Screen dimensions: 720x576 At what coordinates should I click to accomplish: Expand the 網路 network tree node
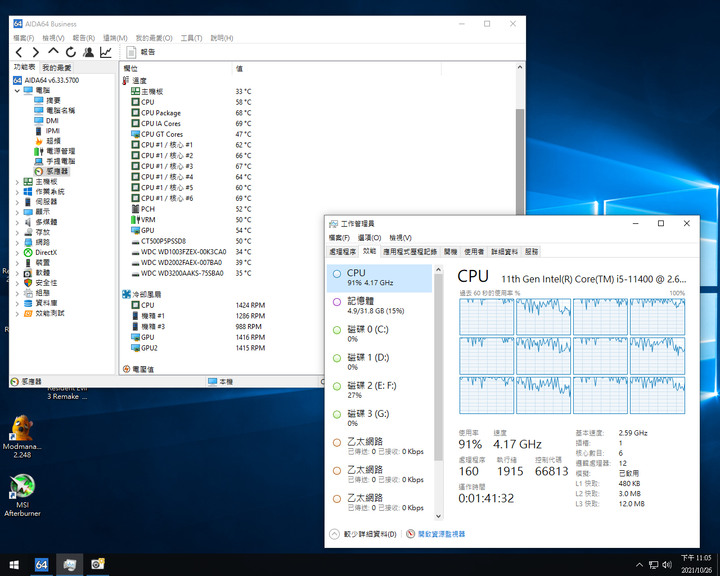17,243
